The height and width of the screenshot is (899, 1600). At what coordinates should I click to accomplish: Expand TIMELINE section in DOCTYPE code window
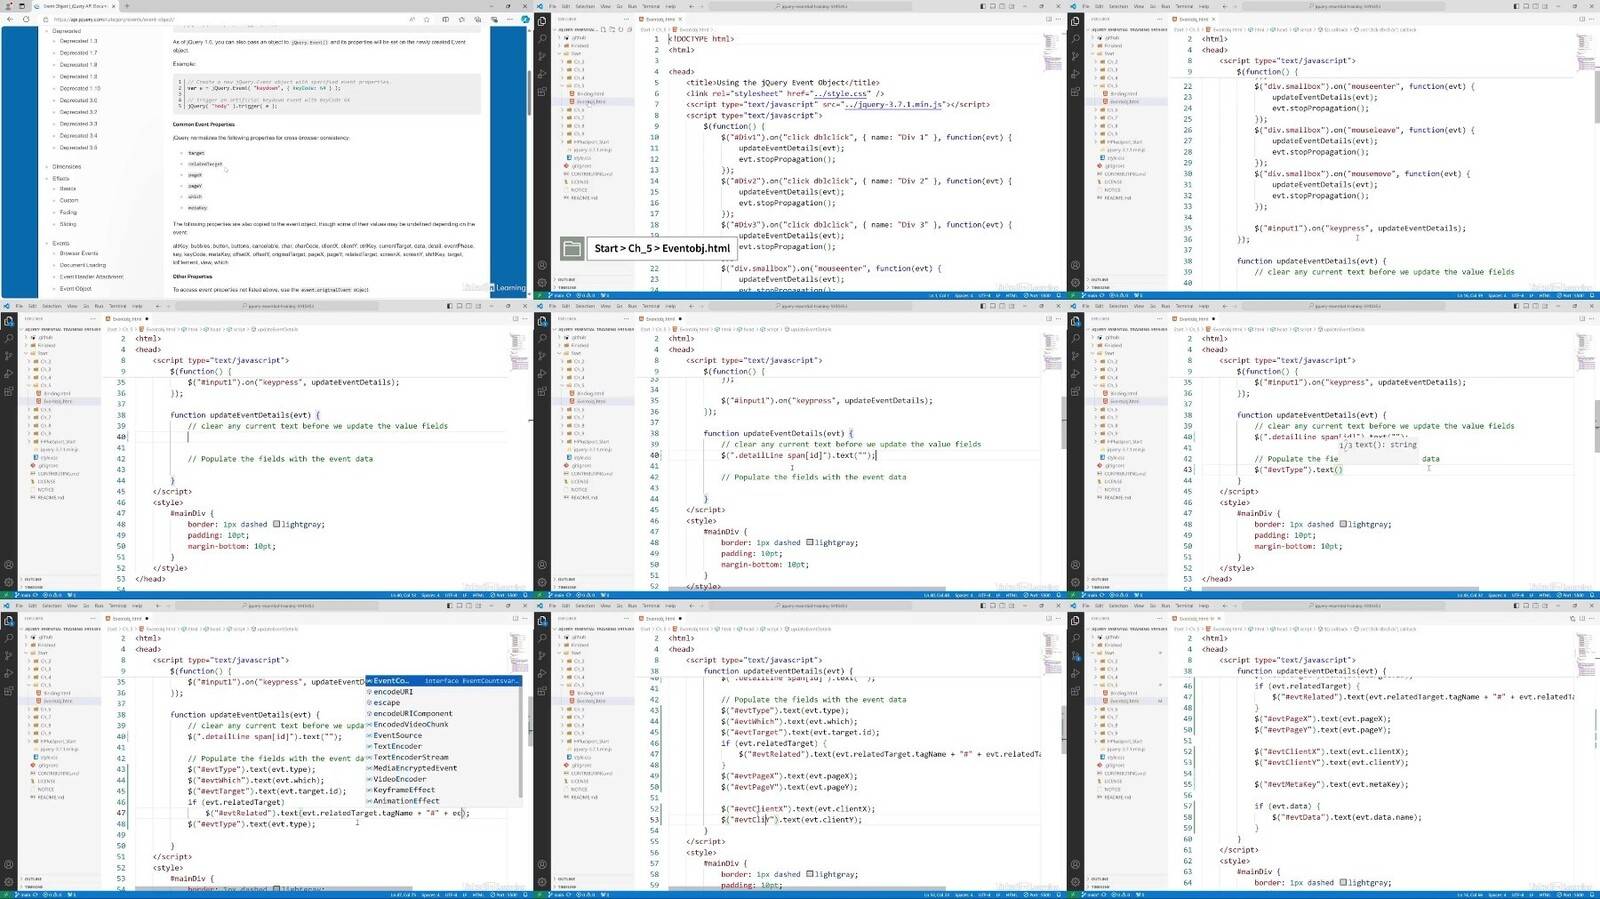tap(566, 287)
